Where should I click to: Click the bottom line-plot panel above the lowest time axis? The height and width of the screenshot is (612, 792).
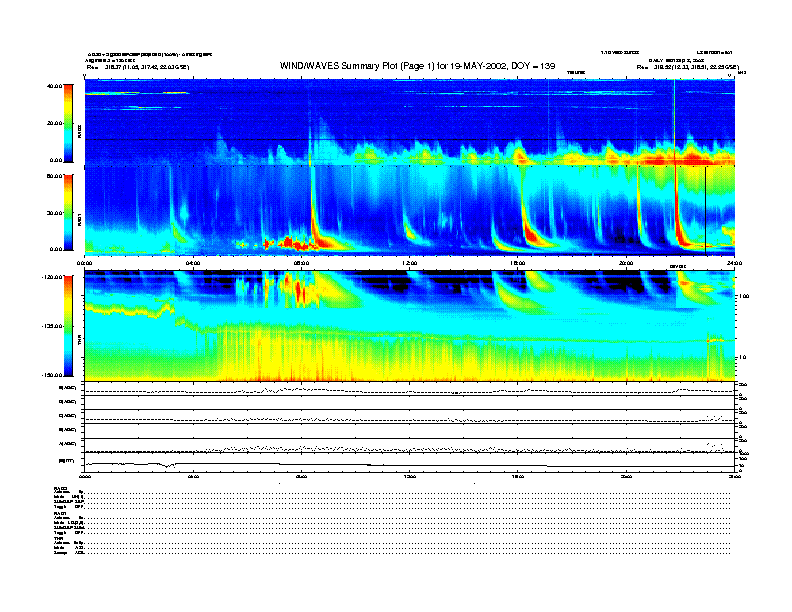[x=410, y=463]
